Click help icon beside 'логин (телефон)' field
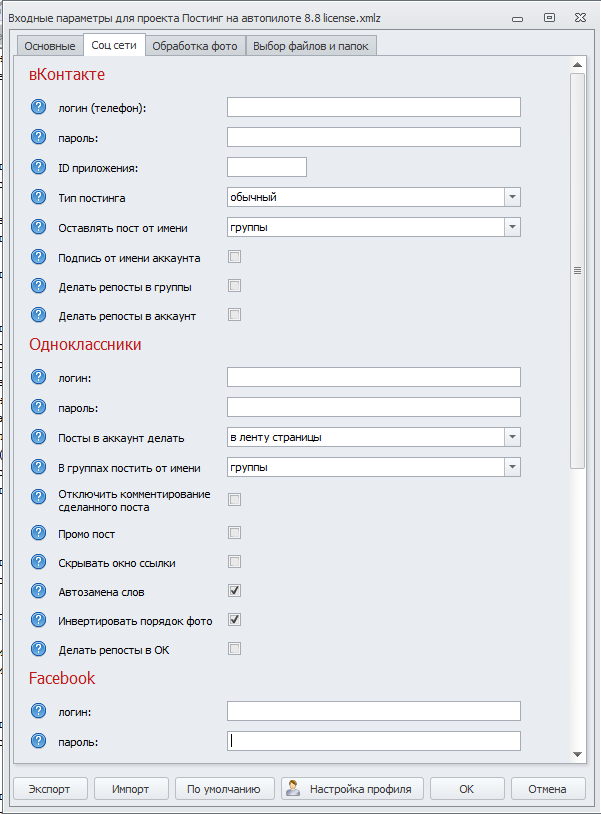Screen dimensions: 601x814 tap(39, 108)
